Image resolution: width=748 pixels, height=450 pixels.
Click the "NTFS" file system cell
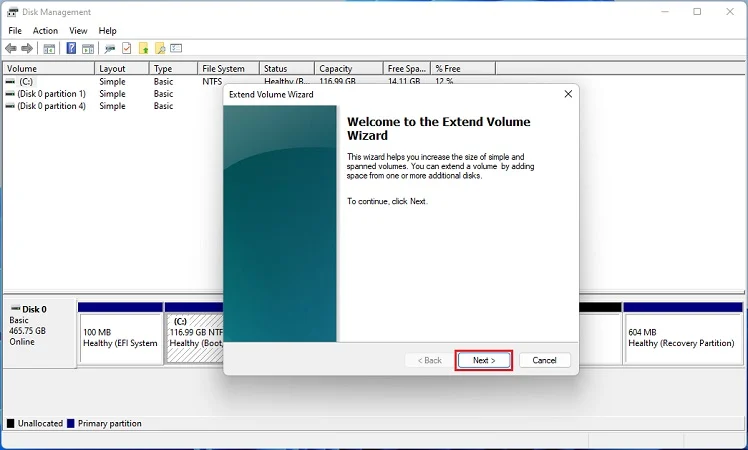click(x=212, y=82)
